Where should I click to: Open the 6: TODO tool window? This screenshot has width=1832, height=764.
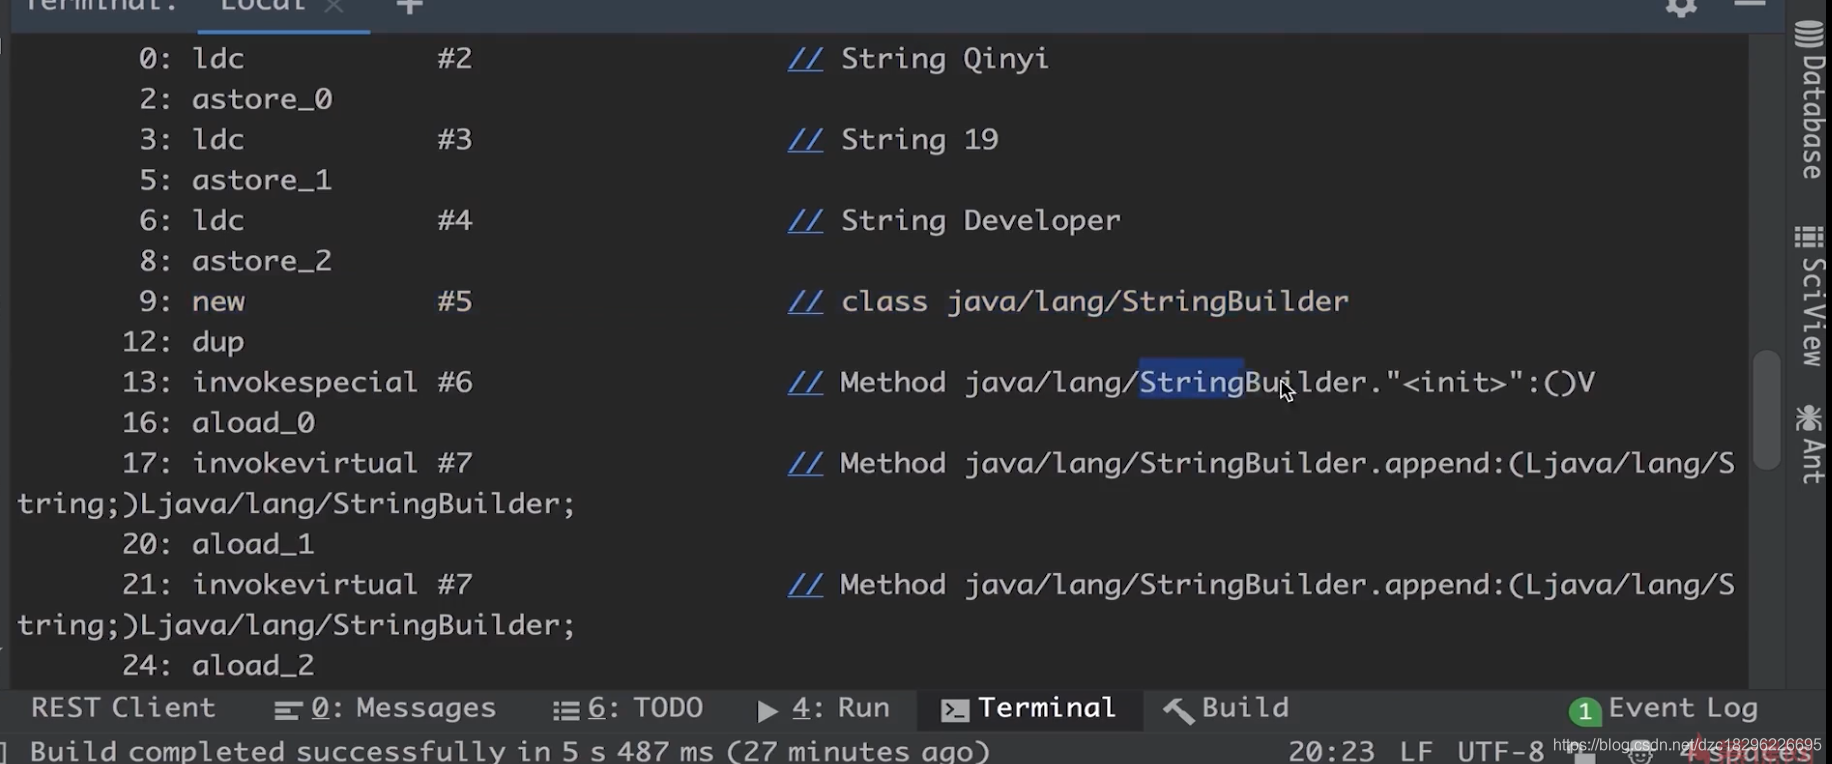pos(628,709)
